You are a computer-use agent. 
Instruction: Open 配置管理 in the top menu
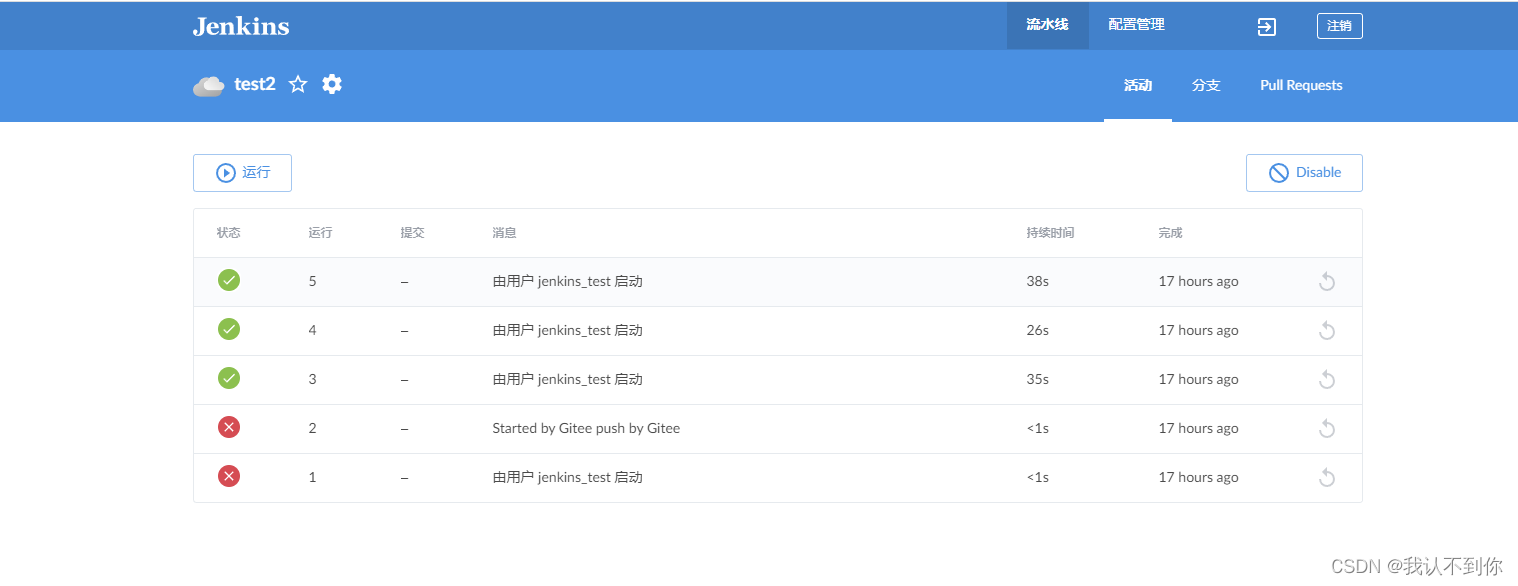1136,25
